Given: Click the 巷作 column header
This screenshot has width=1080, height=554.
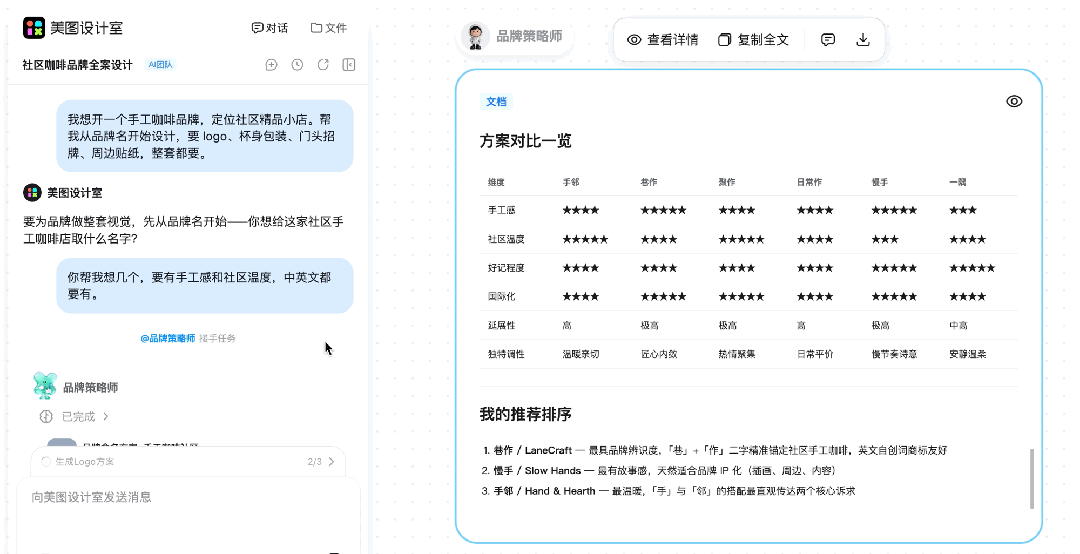Looking at the screenshot, I should click(x=649, y=182).
